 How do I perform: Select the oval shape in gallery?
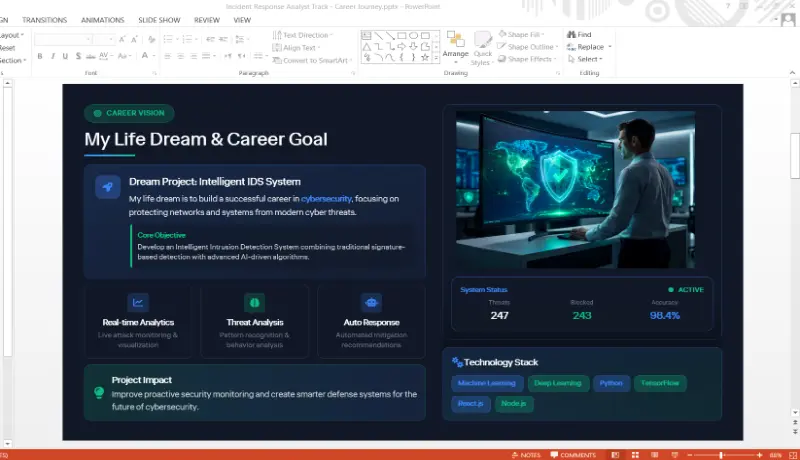[413, 36]
